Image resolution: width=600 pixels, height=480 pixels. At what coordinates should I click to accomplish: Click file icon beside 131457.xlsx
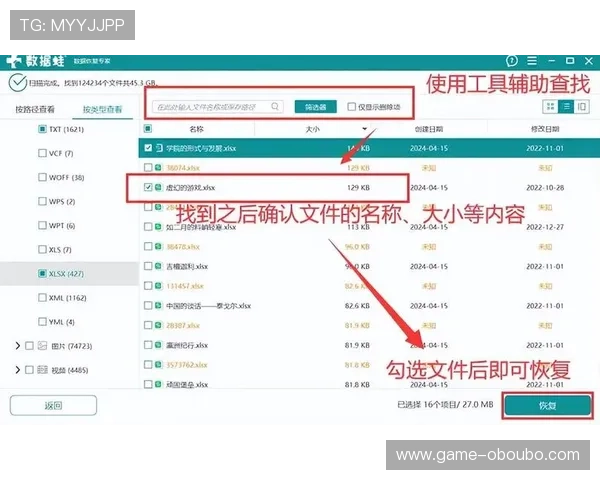click(x=158, y=286)
